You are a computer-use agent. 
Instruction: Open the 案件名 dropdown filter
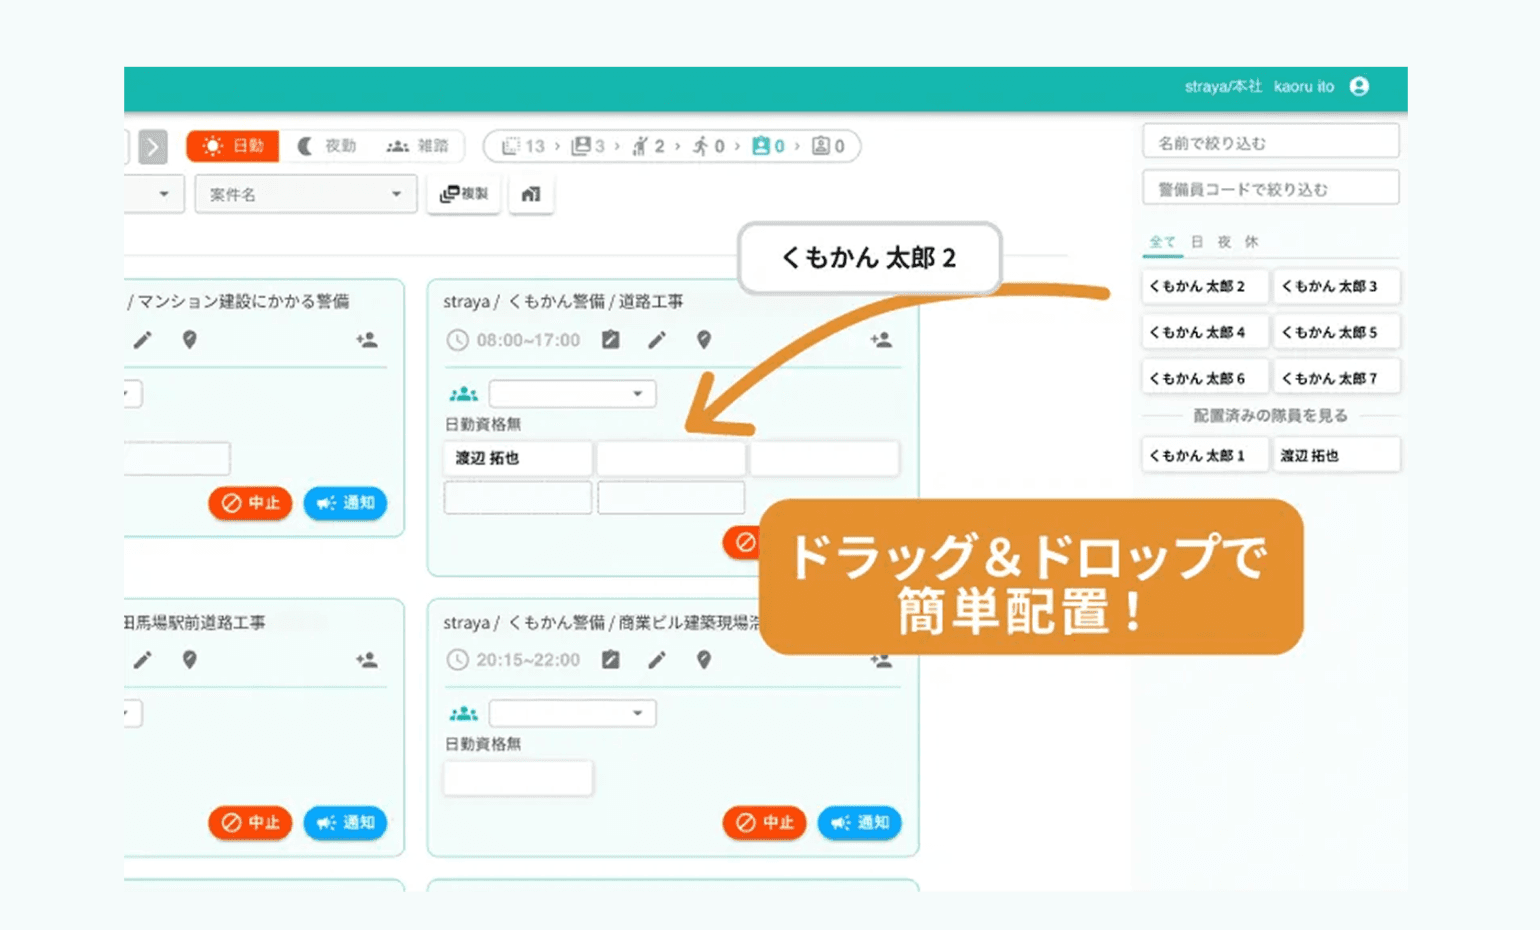[304, 194]
